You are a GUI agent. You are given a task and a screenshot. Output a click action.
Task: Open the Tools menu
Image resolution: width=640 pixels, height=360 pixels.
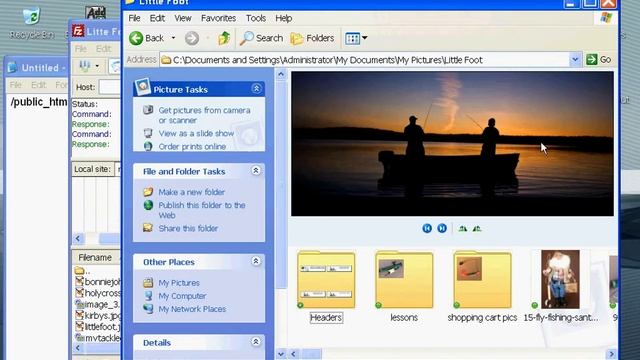click(256, 18)
